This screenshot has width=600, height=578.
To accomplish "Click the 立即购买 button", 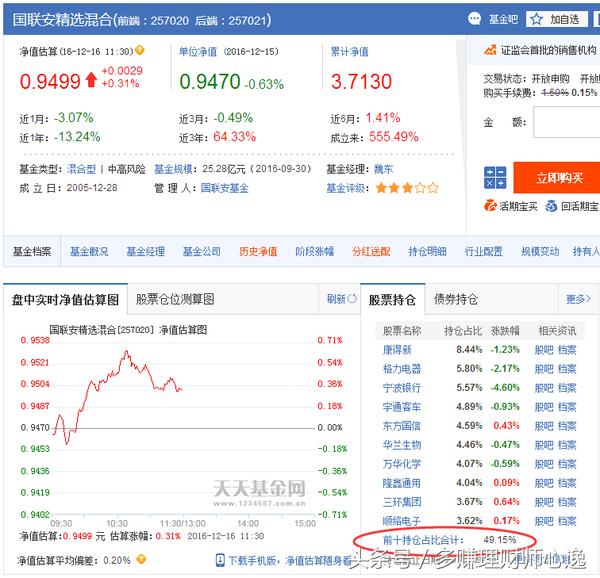I will (x=557, y=177).
